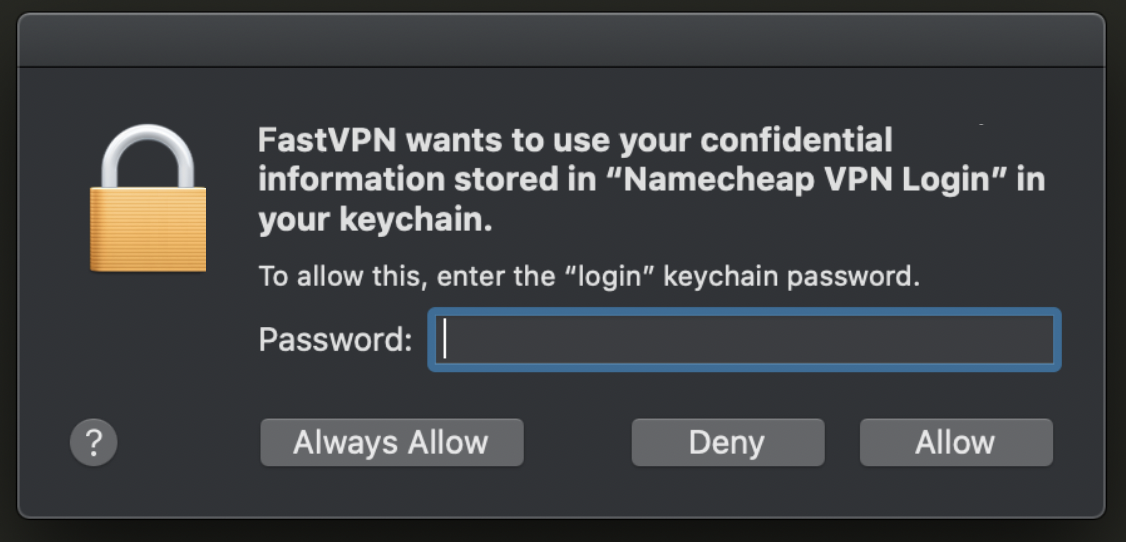Screen dimensions: 1126x542
Task: Click the gold padlock icon
Action: click(x=148, y=199)
